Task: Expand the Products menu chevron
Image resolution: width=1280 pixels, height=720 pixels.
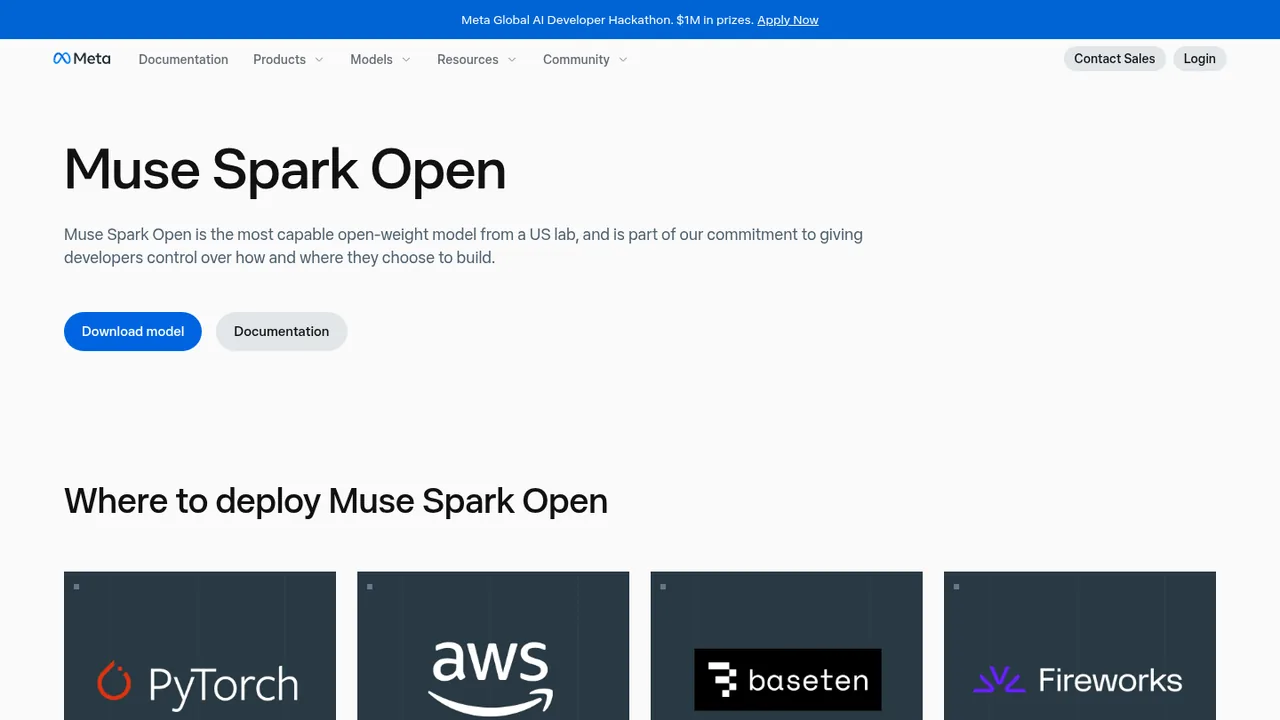Action: [319, 60]
